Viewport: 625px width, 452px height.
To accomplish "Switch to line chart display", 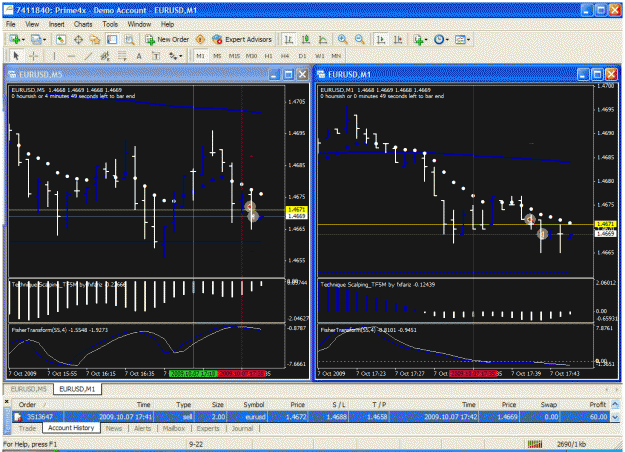I will [x=323, y=39].
